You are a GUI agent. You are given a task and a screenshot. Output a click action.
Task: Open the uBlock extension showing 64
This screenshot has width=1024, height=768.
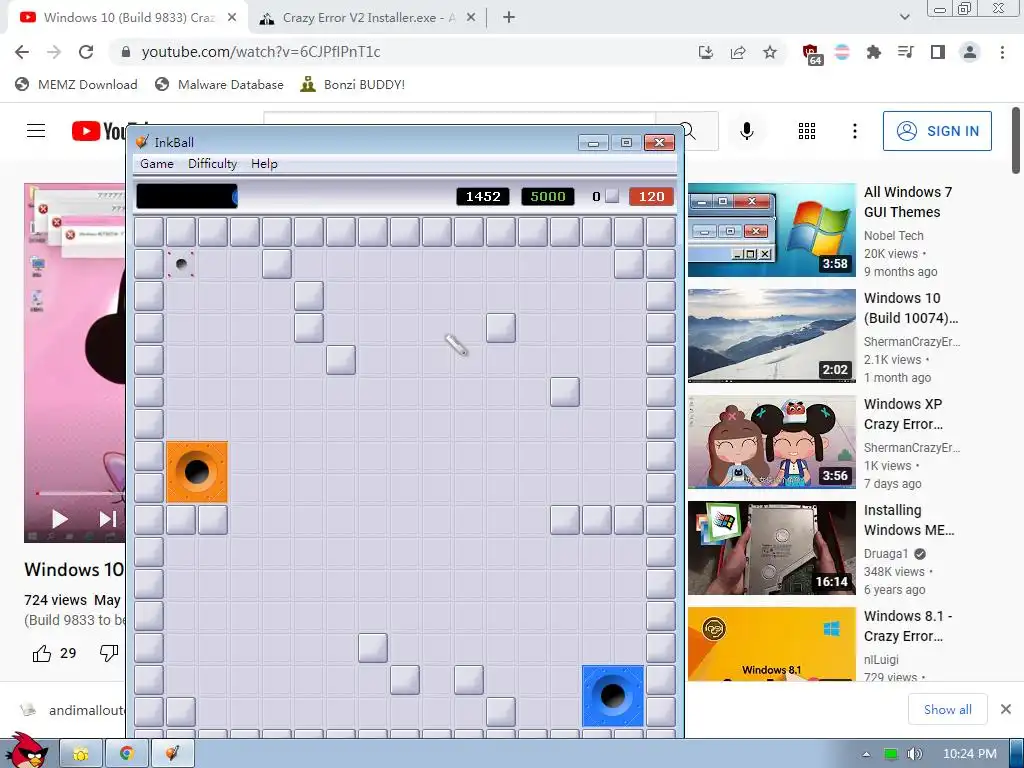point(811,54)
